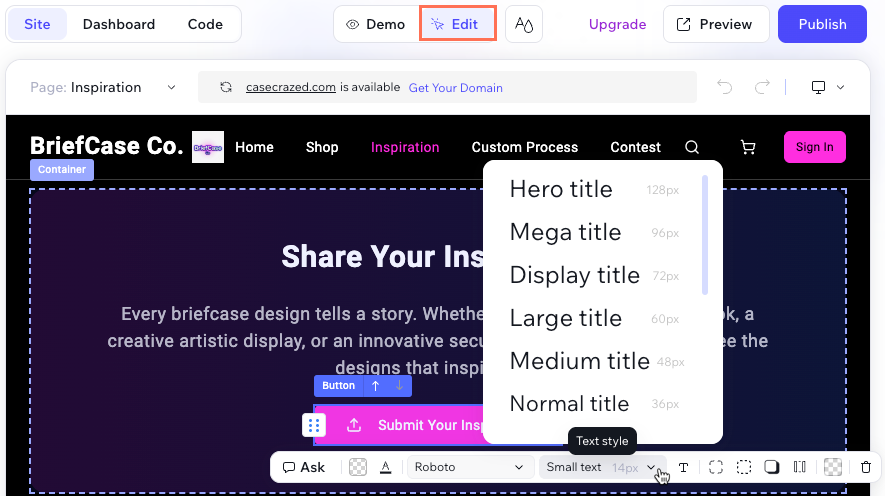Switch to Demo mode
Viewport: 885px width, 496px height.
tap(376, 24)
